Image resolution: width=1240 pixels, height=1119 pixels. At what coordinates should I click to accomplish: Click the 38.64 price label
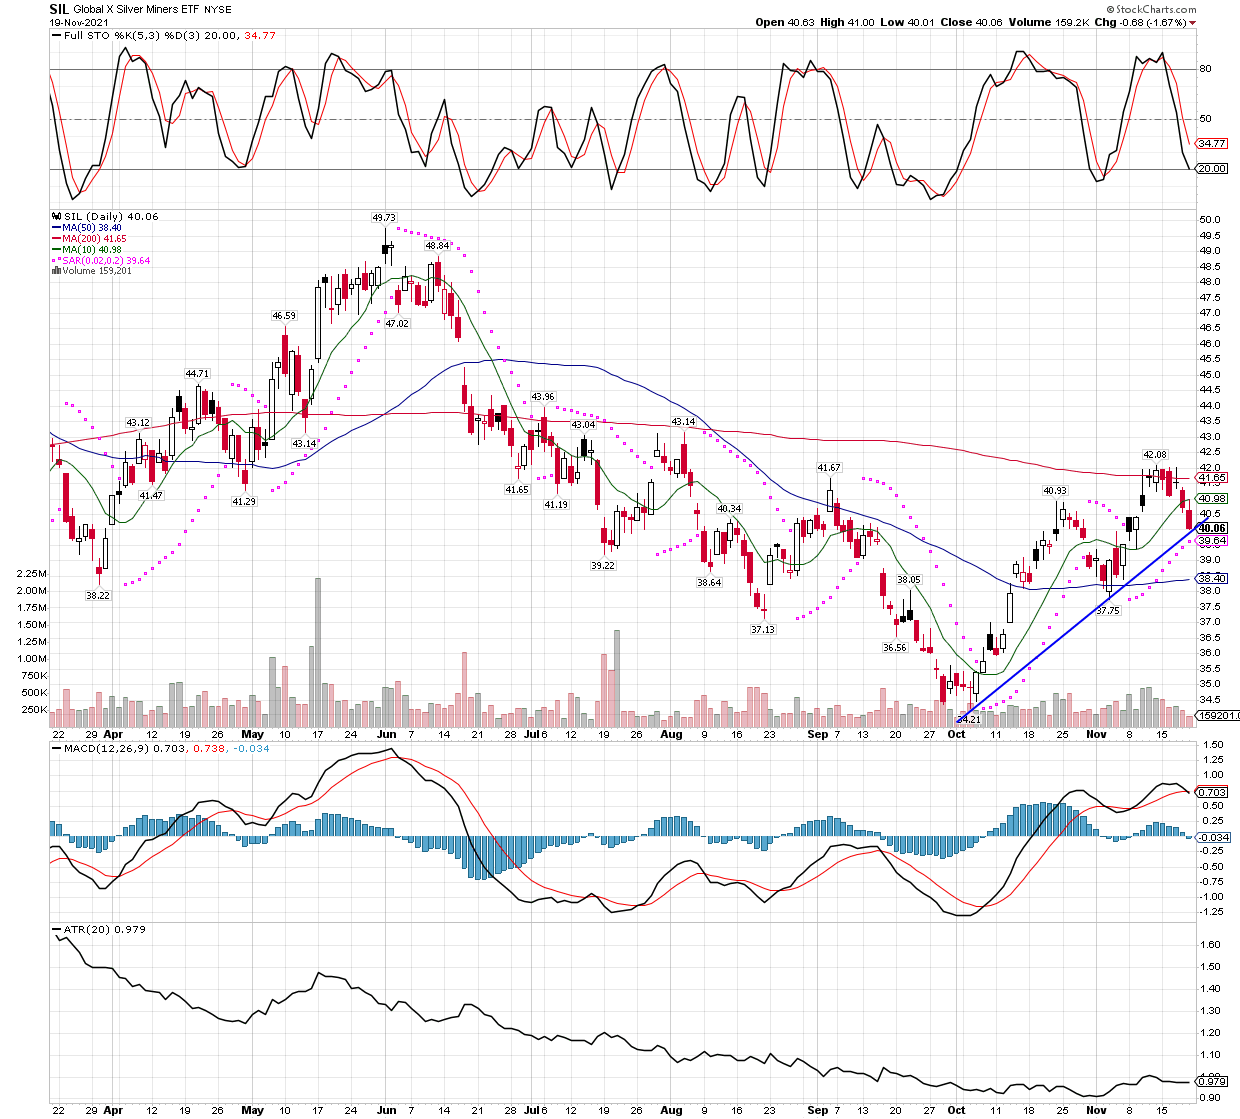pos(709,583)
